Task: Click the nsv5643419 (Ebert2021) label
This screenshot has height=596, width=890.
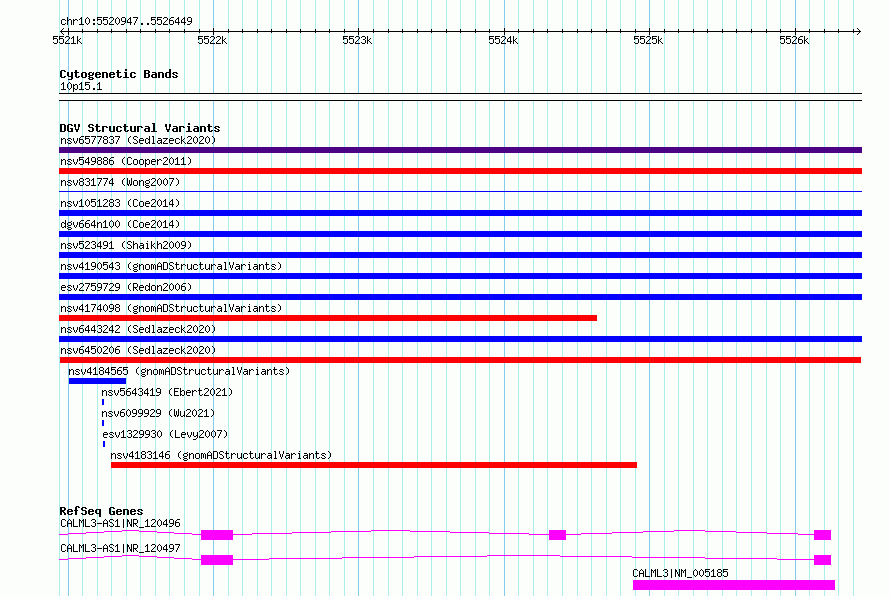Action: [167, 392]
